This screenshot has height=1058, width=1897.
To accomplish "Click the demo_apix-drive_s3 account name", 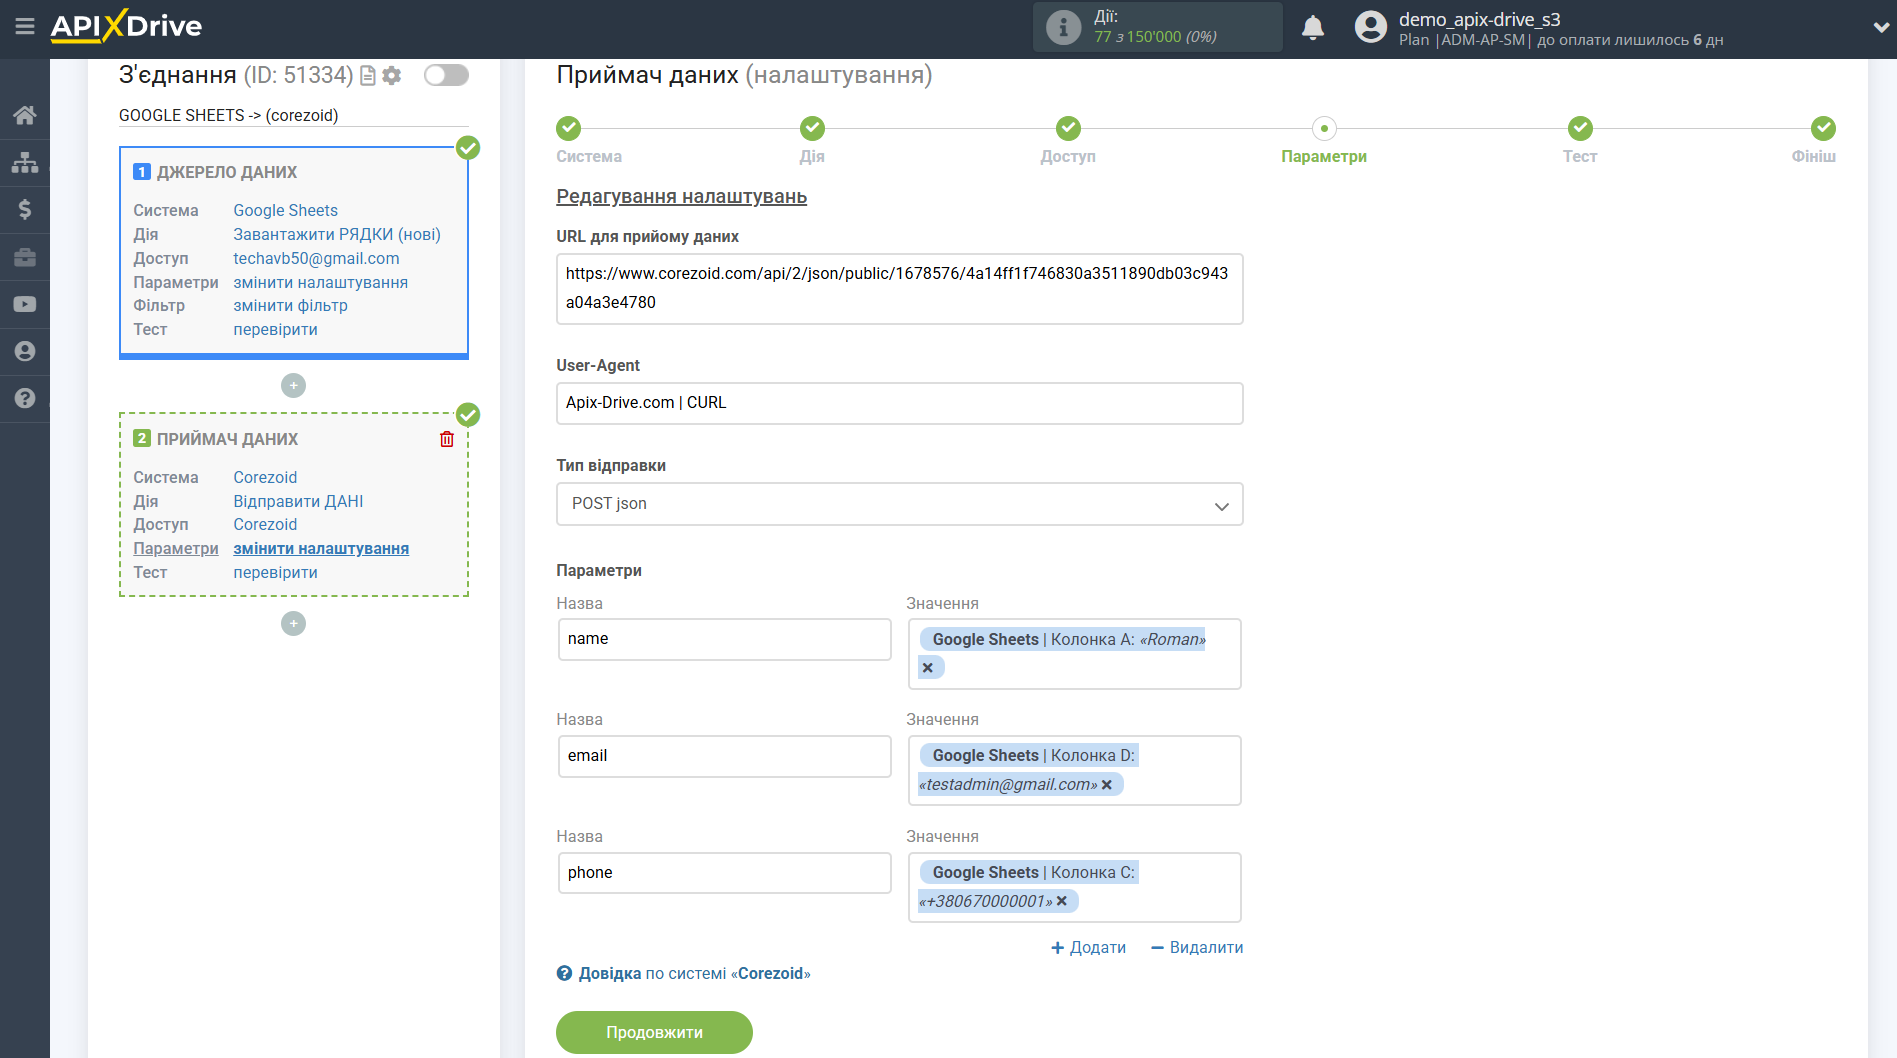I will [1479, 19].
